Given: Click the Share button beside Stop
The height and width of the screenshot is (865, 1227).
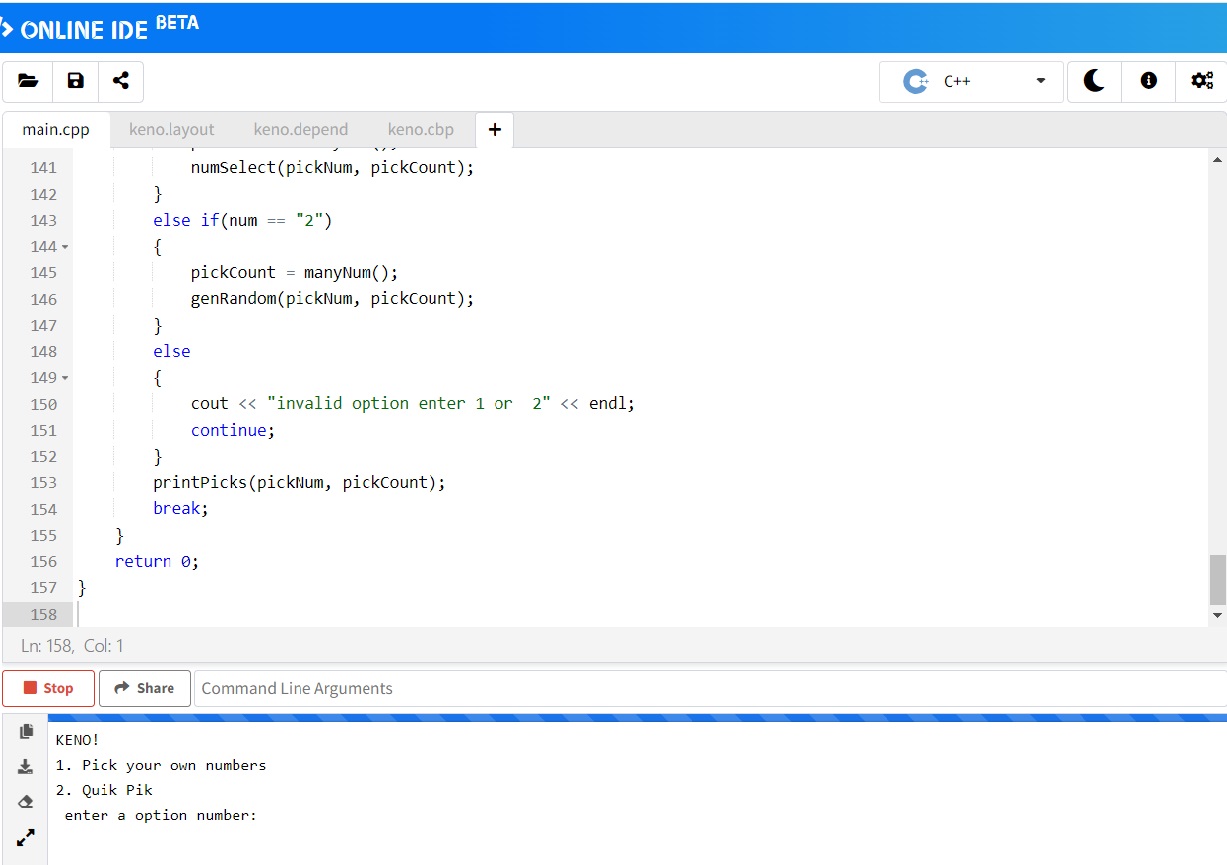Looking at the screenshot, I should (x=144, y=688).
